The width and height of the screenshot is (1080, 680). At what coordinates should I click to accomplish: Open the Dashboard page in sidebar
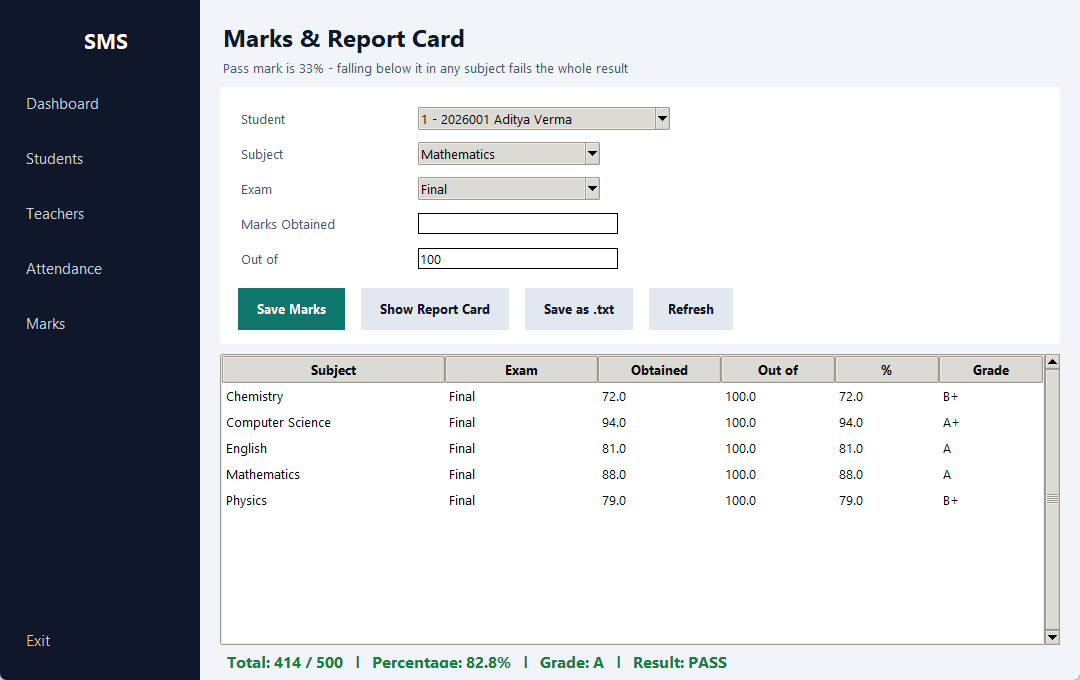click(62, 104)
